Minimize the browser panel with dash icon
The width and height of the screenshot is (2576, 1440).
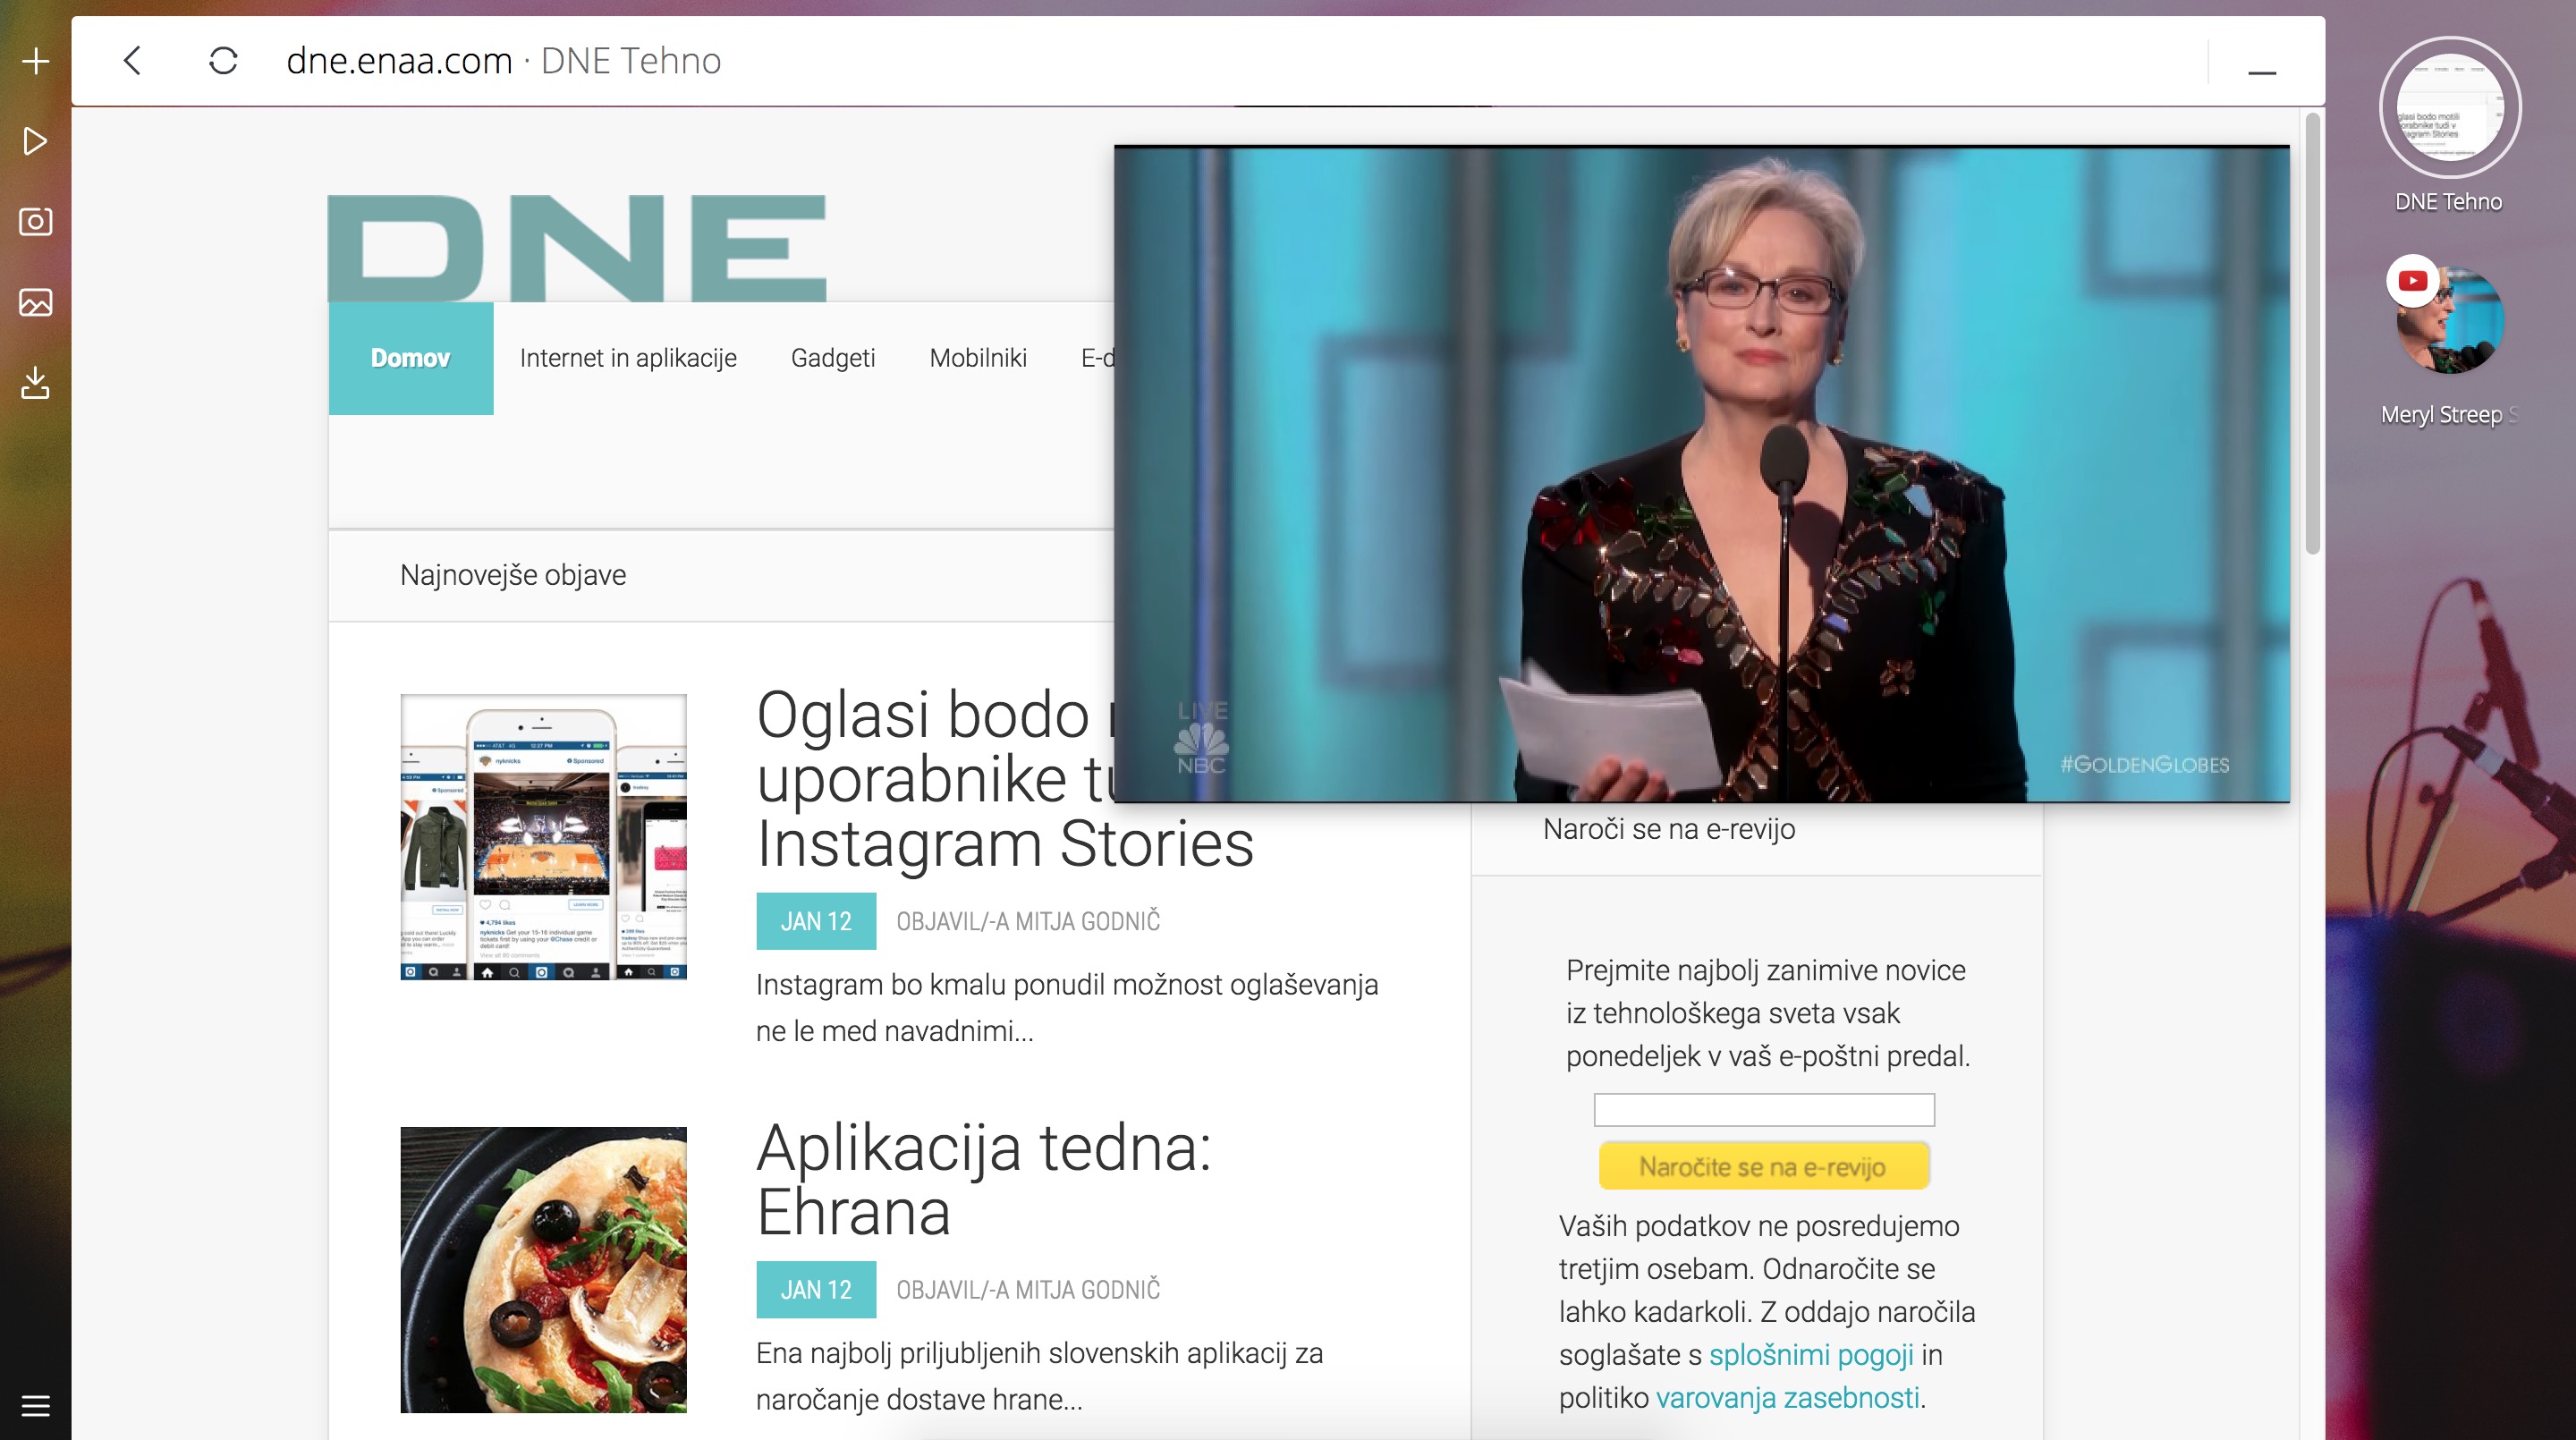[x=2262, y=72]
